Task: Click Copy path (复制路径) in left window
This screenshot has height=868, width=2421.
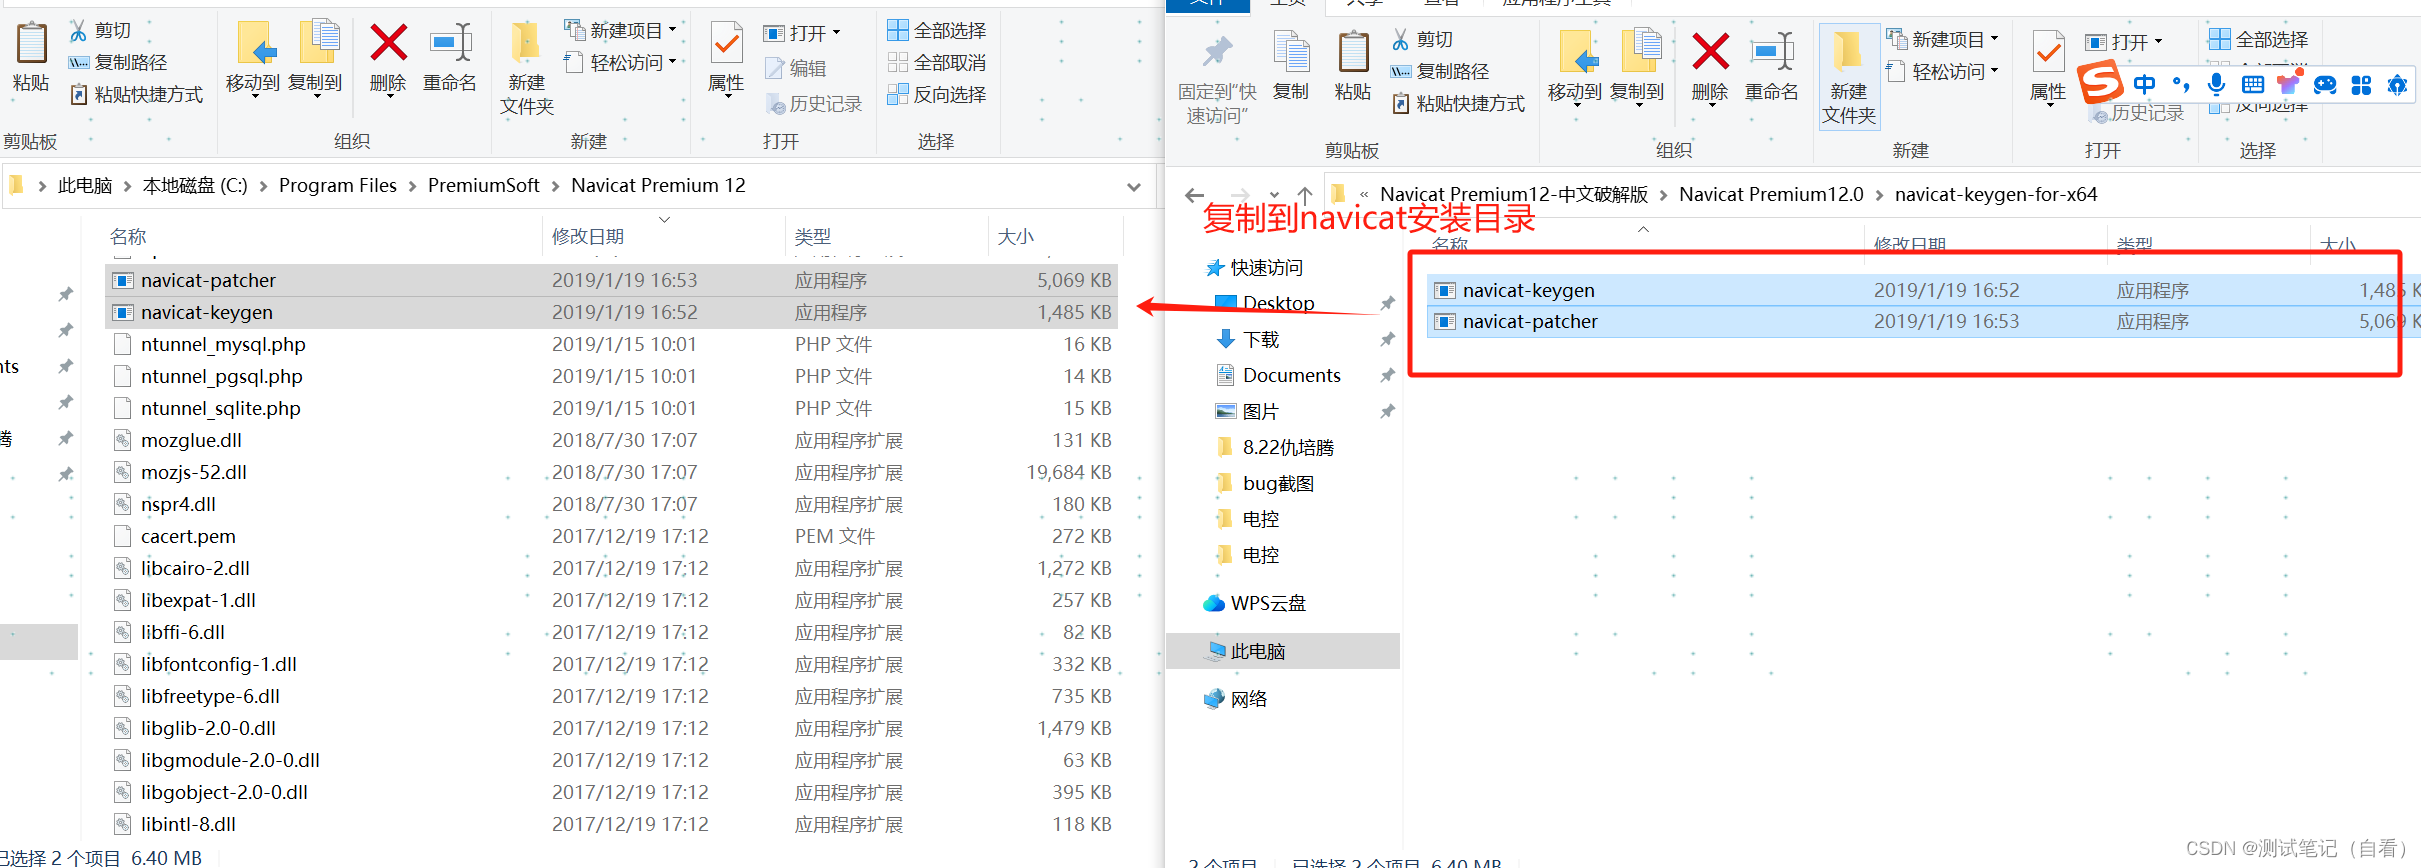Action: coord(117,62)
